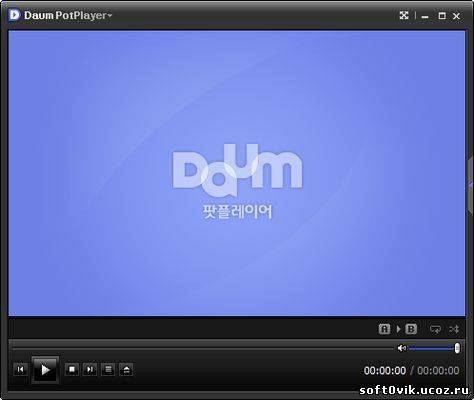Open a file with the eject icon

click(x=127, y=369)
